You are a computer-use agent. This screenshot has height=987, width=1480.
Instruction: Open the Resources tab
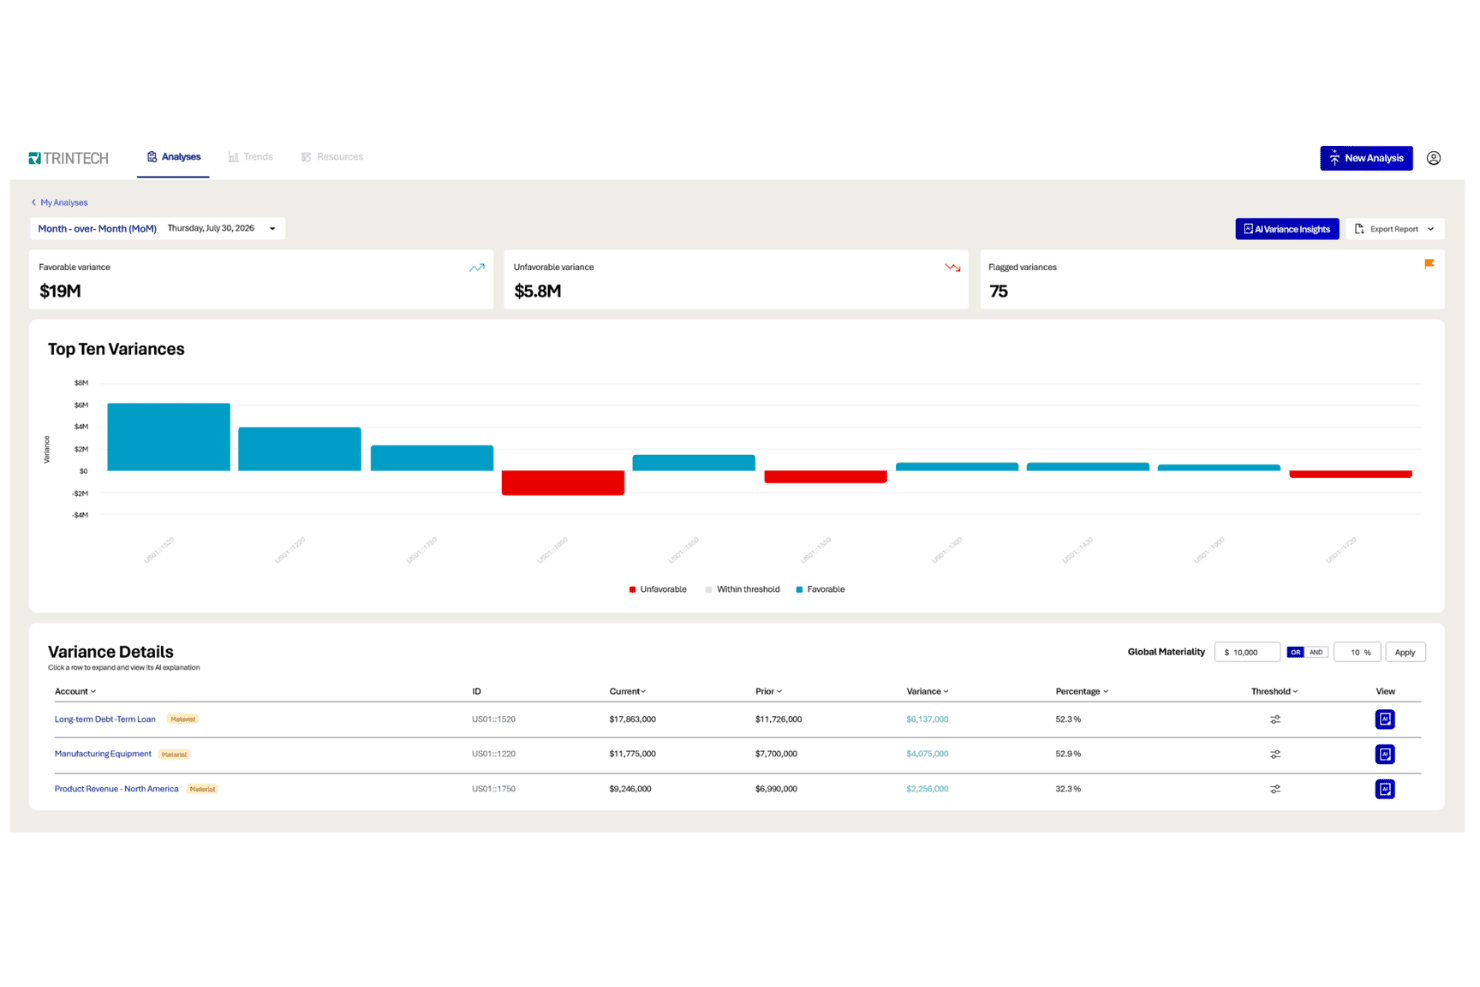pos(332,157)
